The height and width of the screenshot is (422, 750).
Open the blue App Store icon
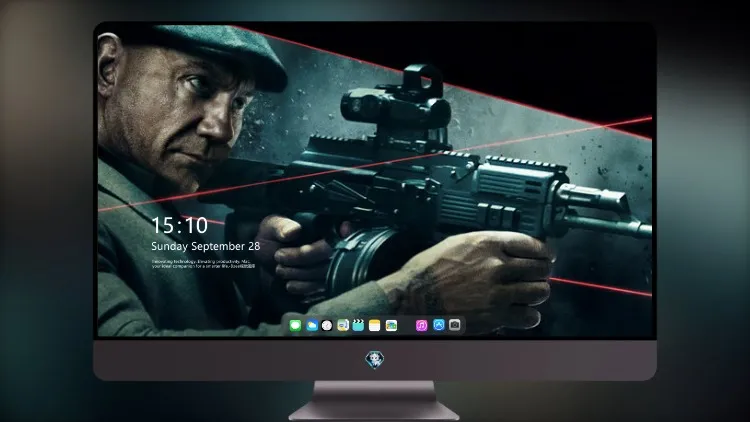pos(439,325)
